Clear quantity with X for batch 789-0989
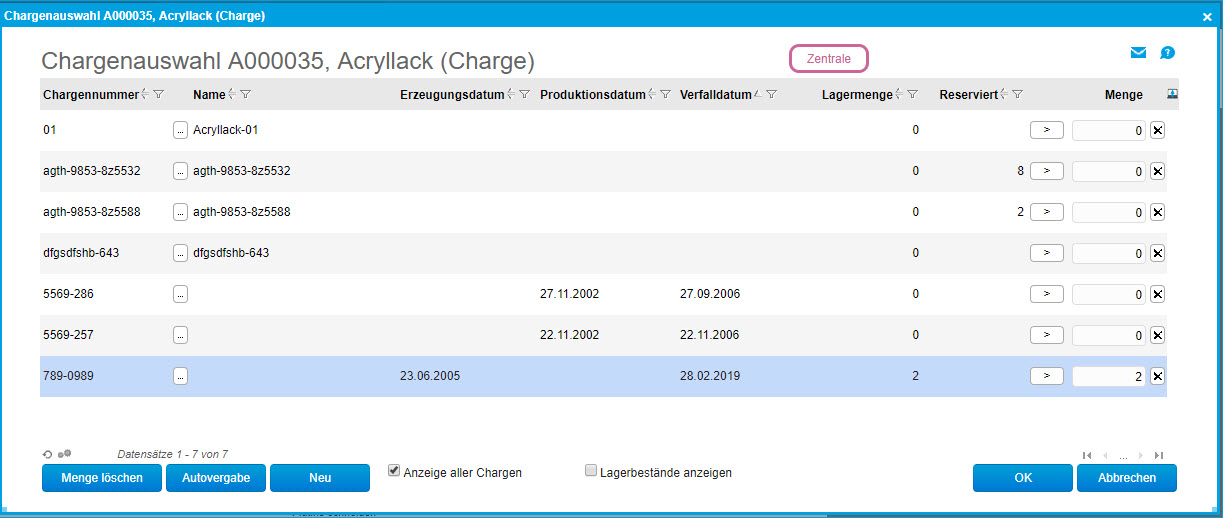 (1157, 376)
